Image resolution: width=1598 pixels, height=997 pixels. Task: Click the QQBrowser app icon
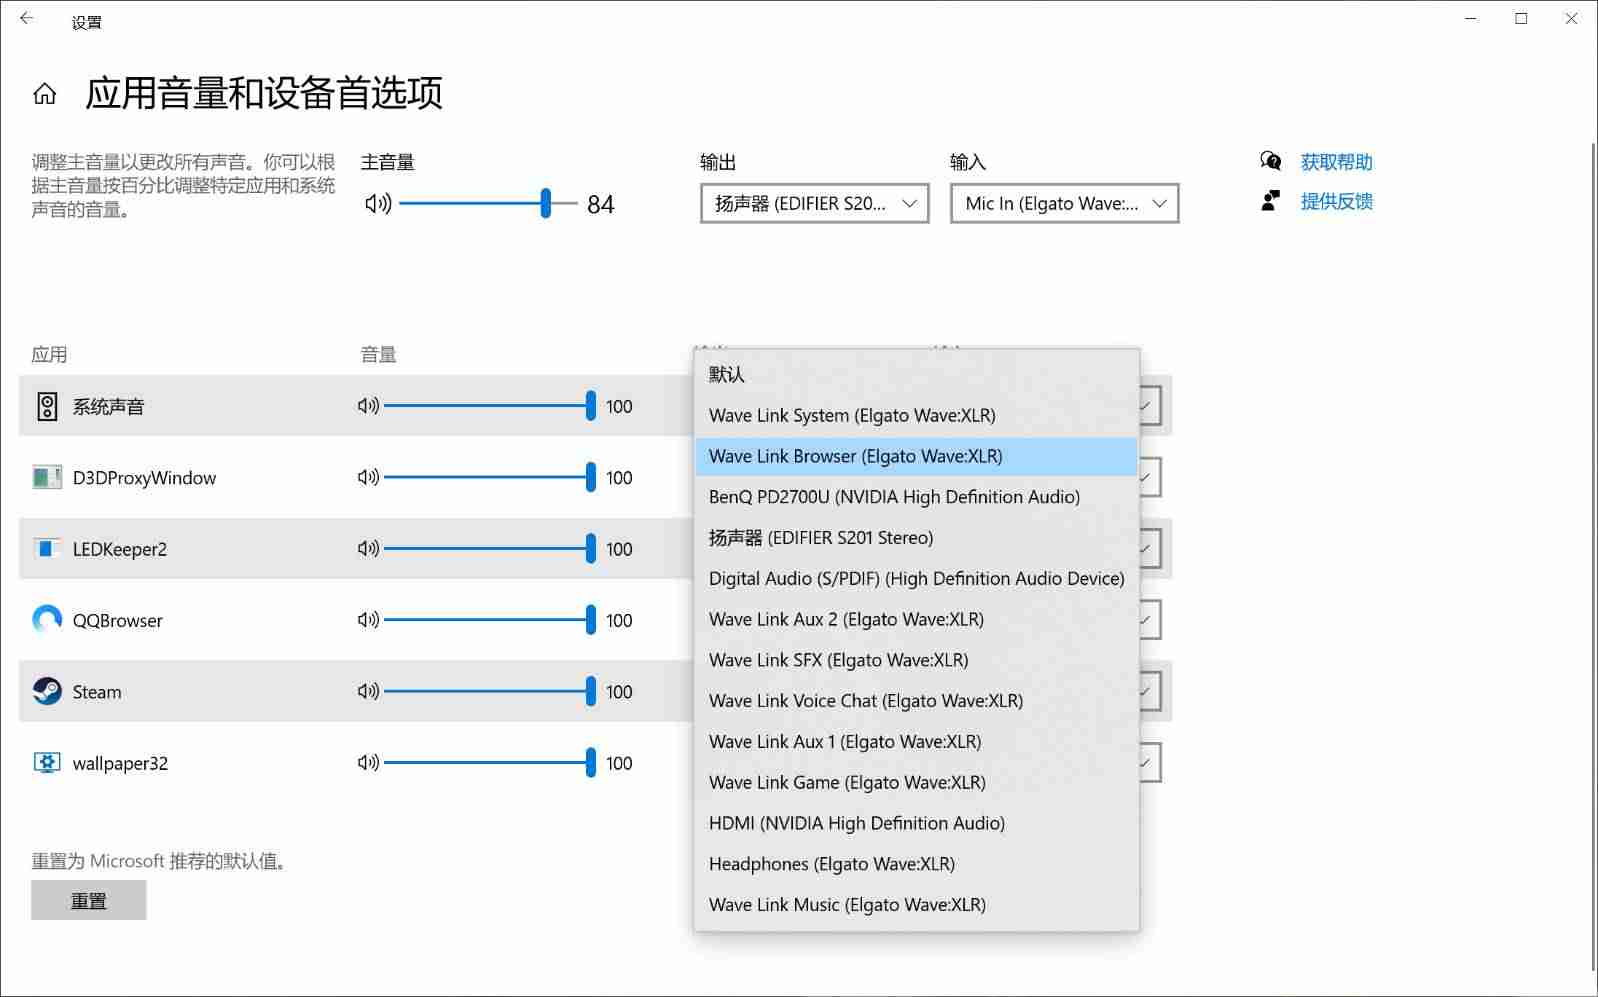point(47,620)
